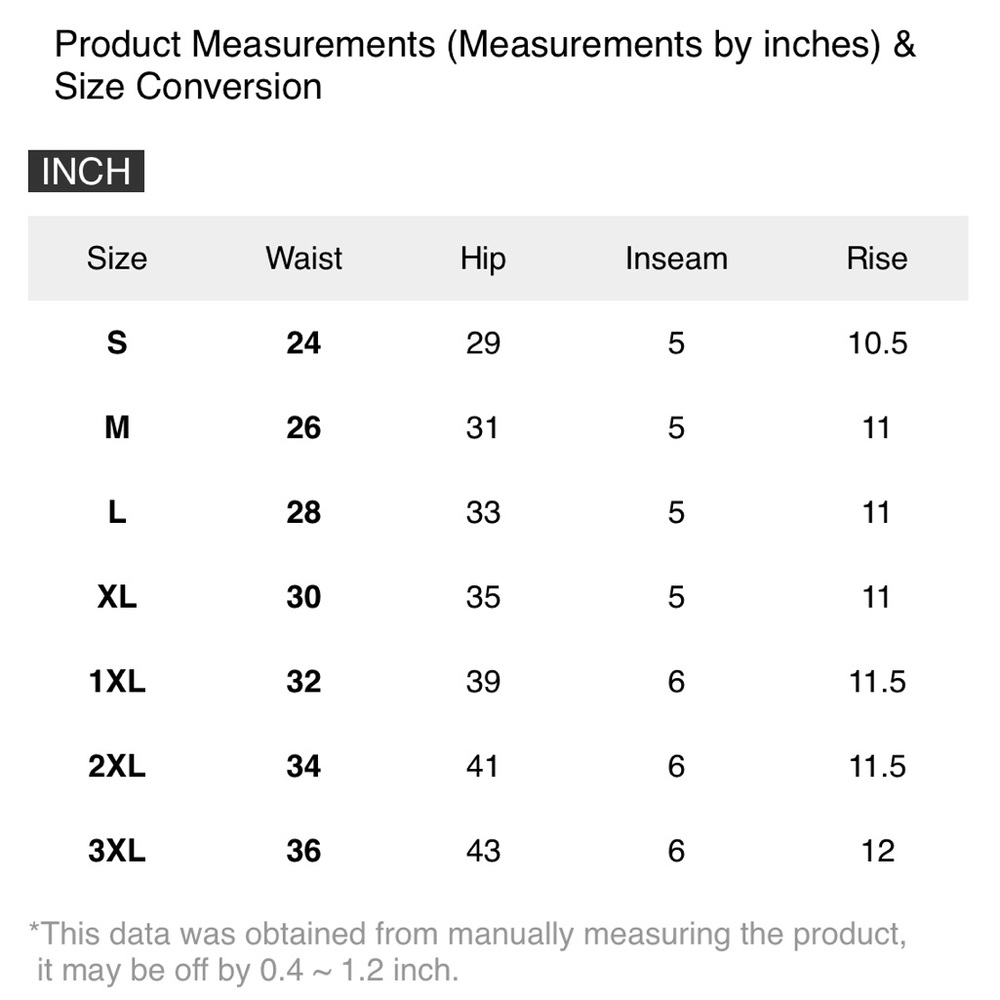Select the L size row label
The width and height of the screenshot is (1000, 1000).
click(117, 512)
